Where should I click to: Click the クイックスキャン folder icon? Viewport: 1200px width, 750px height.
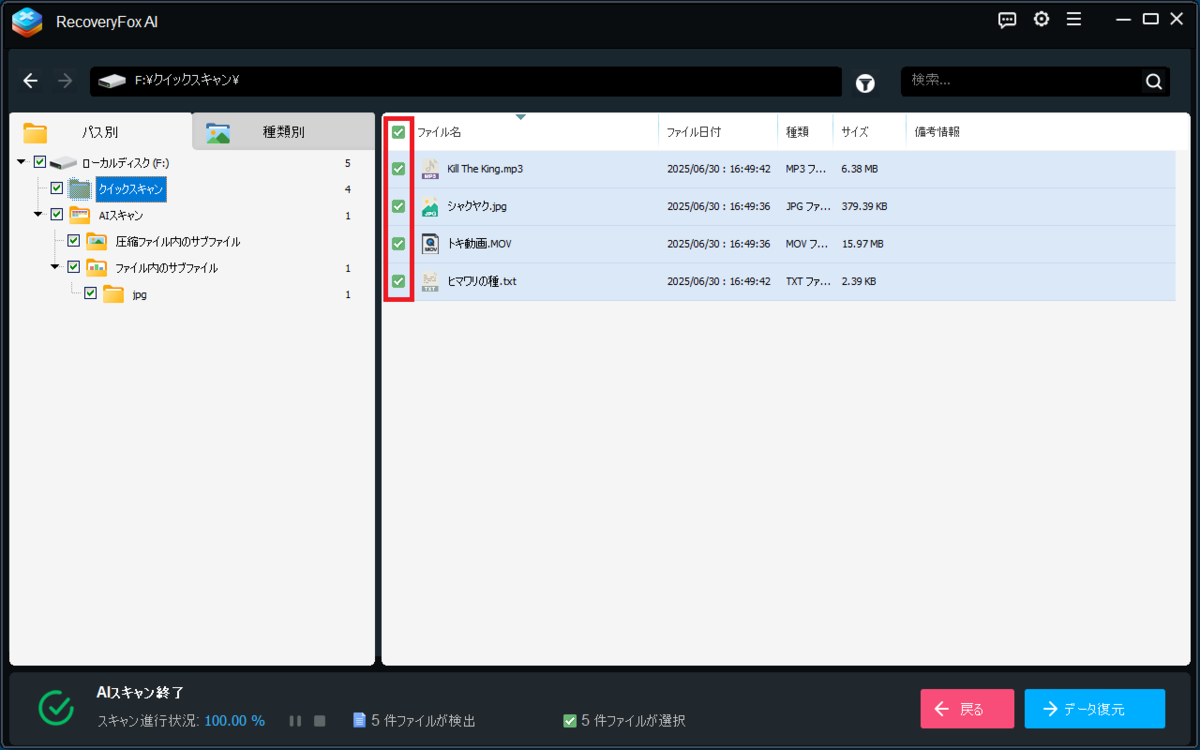pos(80,188)
